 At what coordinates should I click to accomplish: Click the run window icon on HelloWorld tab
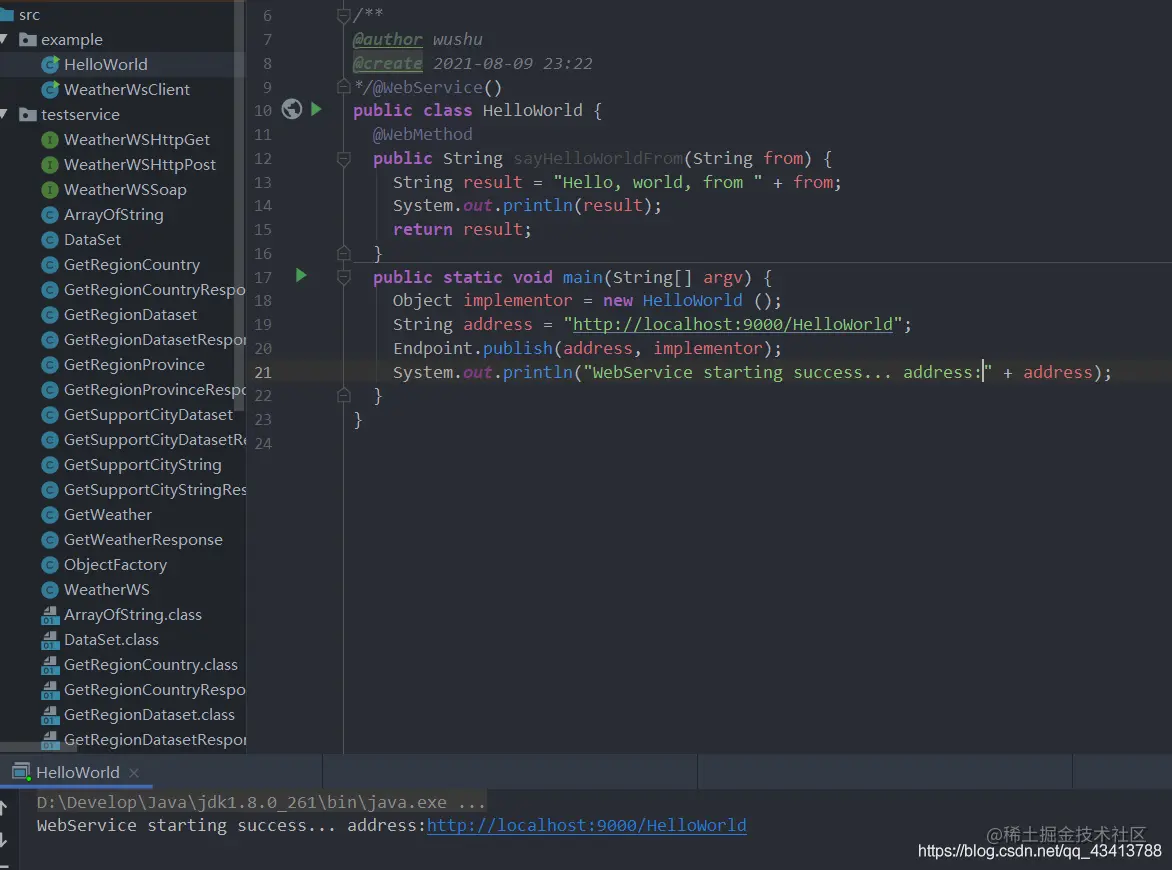21,772
